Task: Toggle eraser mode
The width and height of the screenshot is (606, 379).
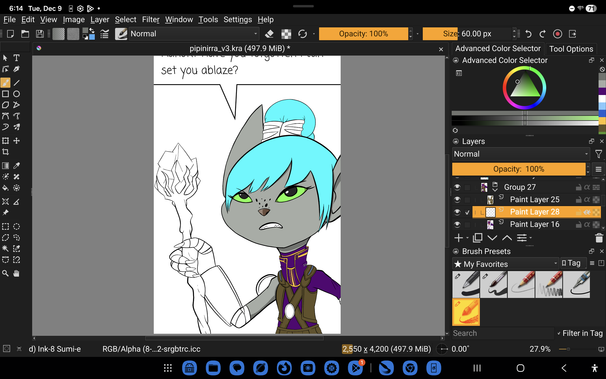Action: click(x=269, y=34)
